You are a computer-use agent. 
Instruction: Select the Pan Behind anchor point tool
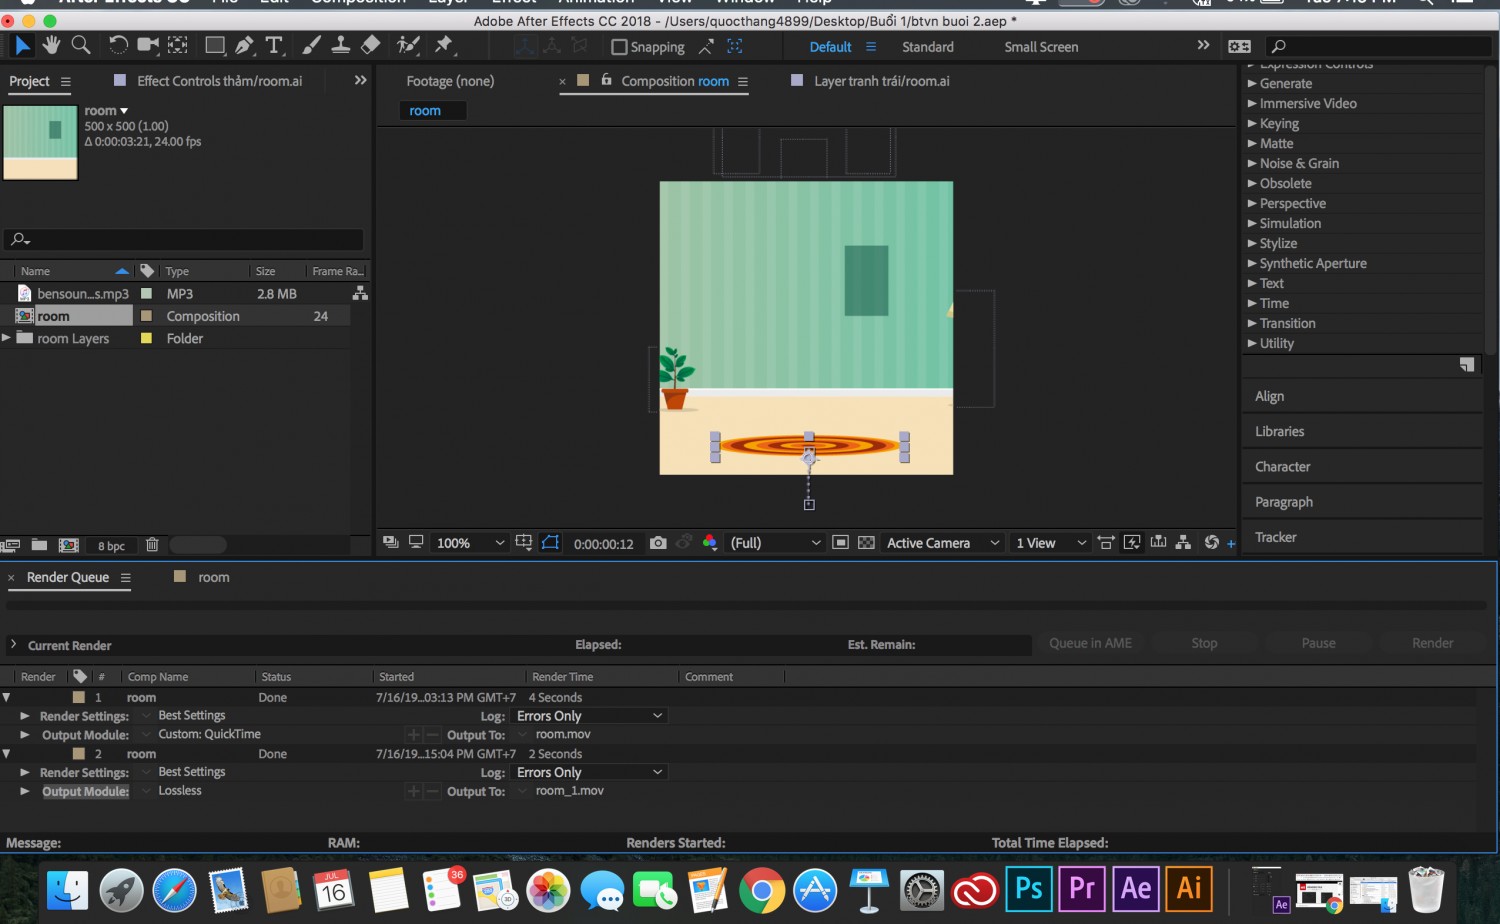pos(178,45)
